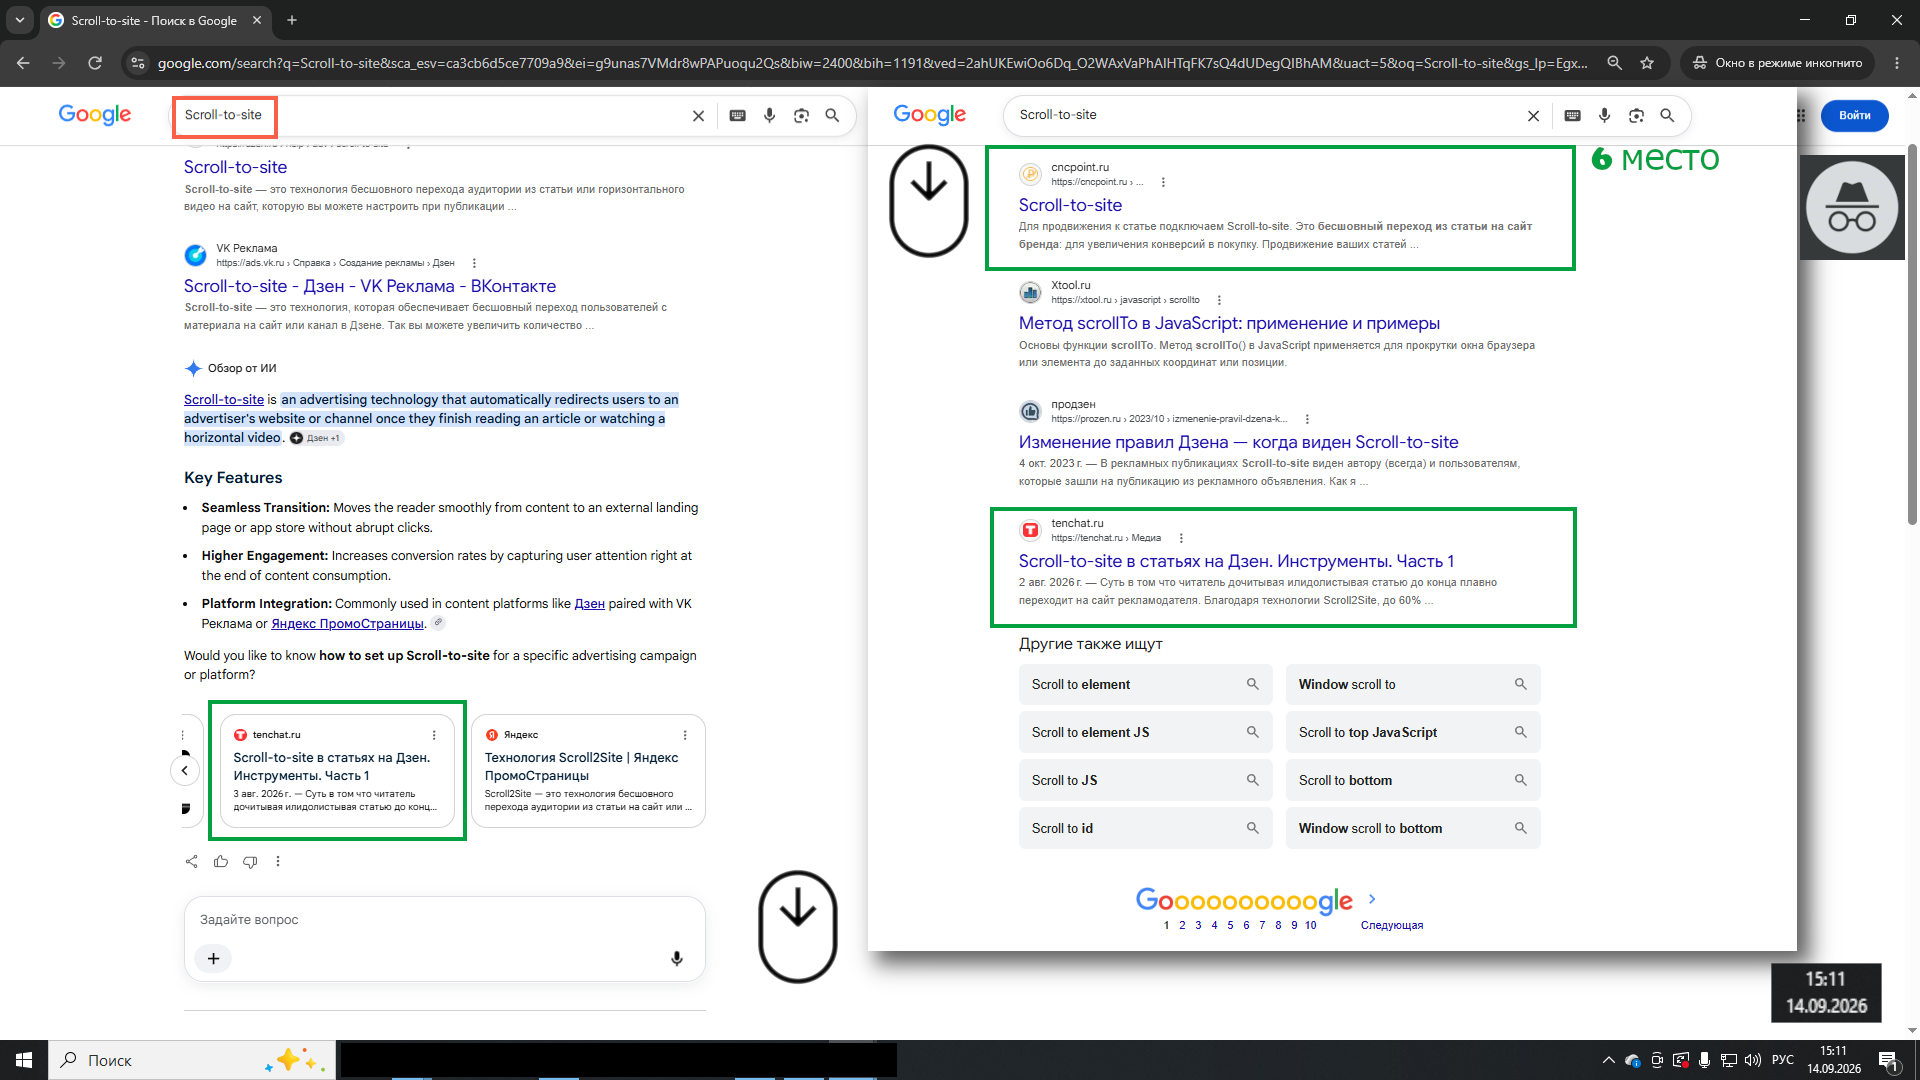Start voice search in right overlay search bar

click(x=1604, y=116)
